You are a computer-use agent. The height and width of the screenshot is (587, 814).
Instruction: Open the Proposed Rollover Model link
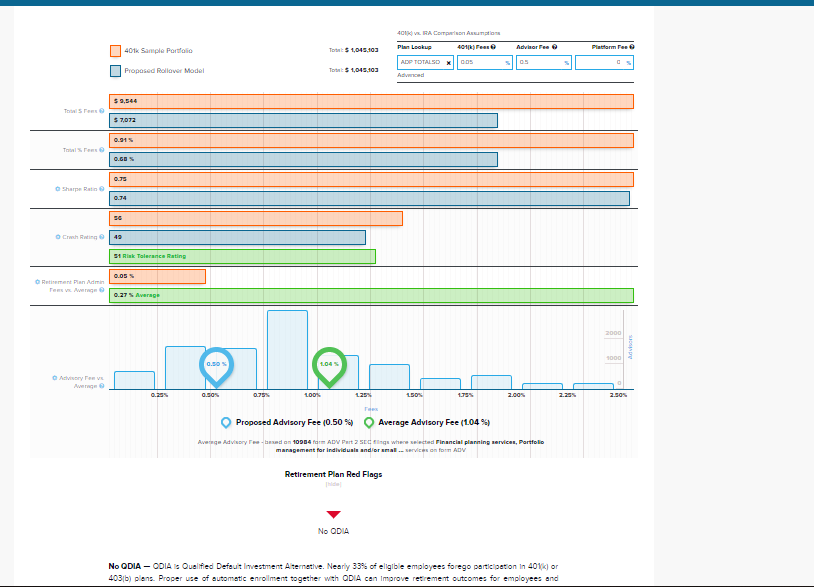tap(164, 71)
